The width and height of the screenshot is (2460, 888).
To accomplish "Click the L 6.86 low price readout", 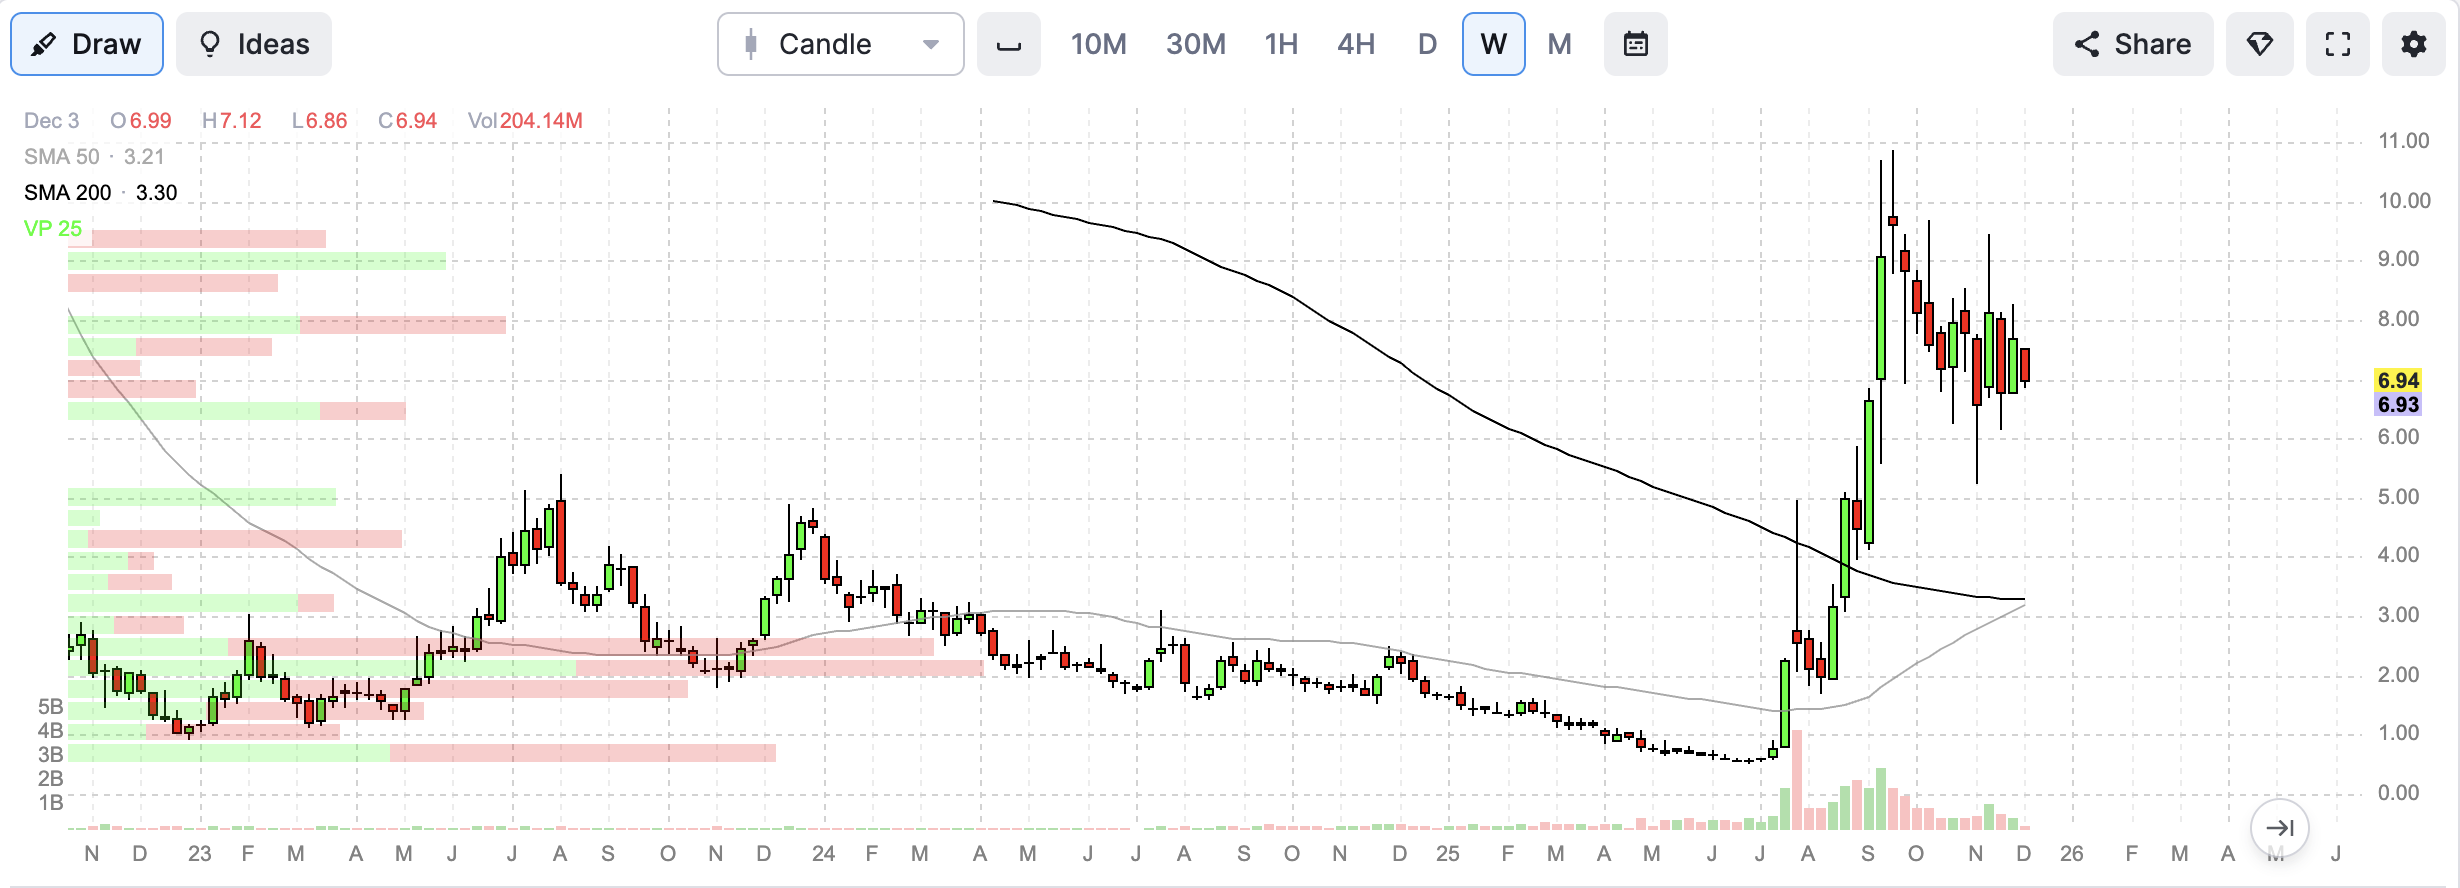I will [320, 121].
